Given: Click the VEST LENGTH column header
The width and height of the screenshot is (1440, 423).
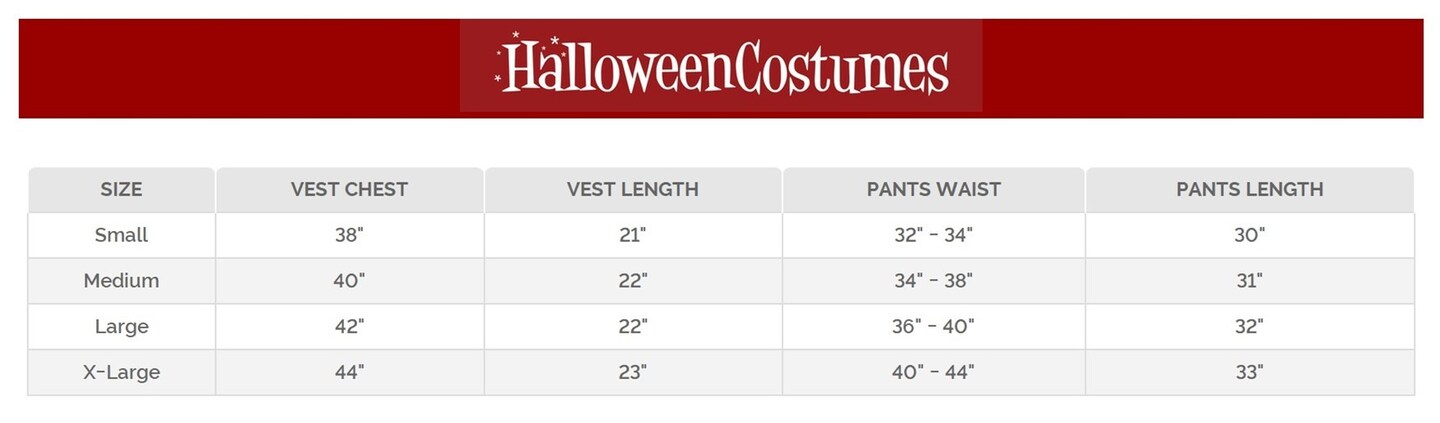Looking at the screenshot, I should 632,189.
